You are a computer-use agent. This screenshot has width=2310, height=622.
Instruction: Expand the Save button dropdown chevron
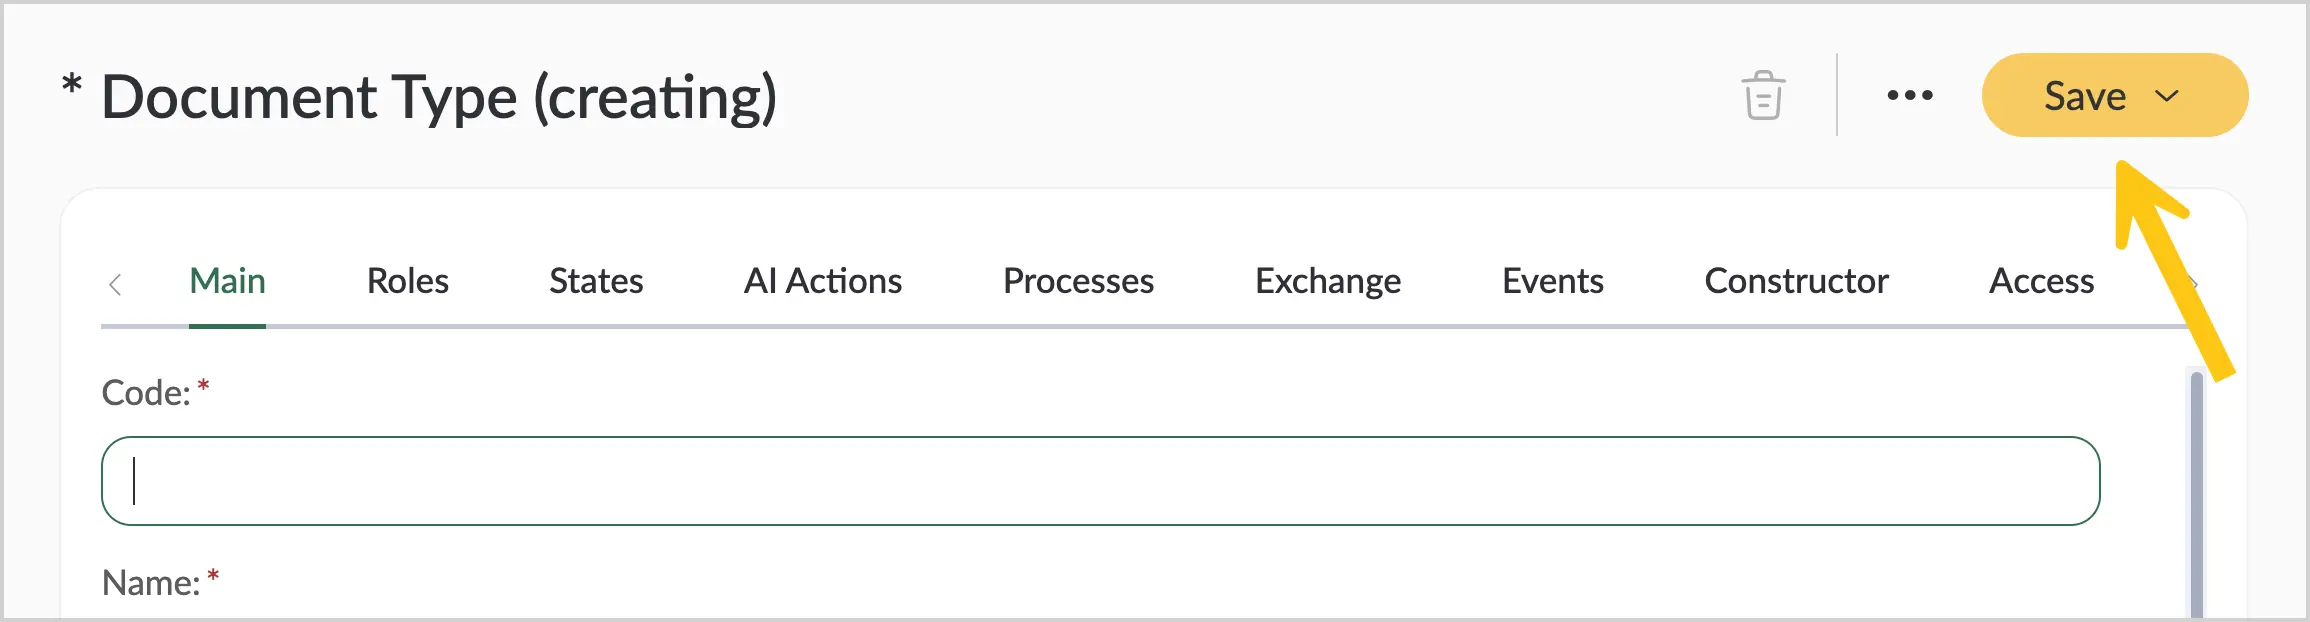tap(2167, 96)
